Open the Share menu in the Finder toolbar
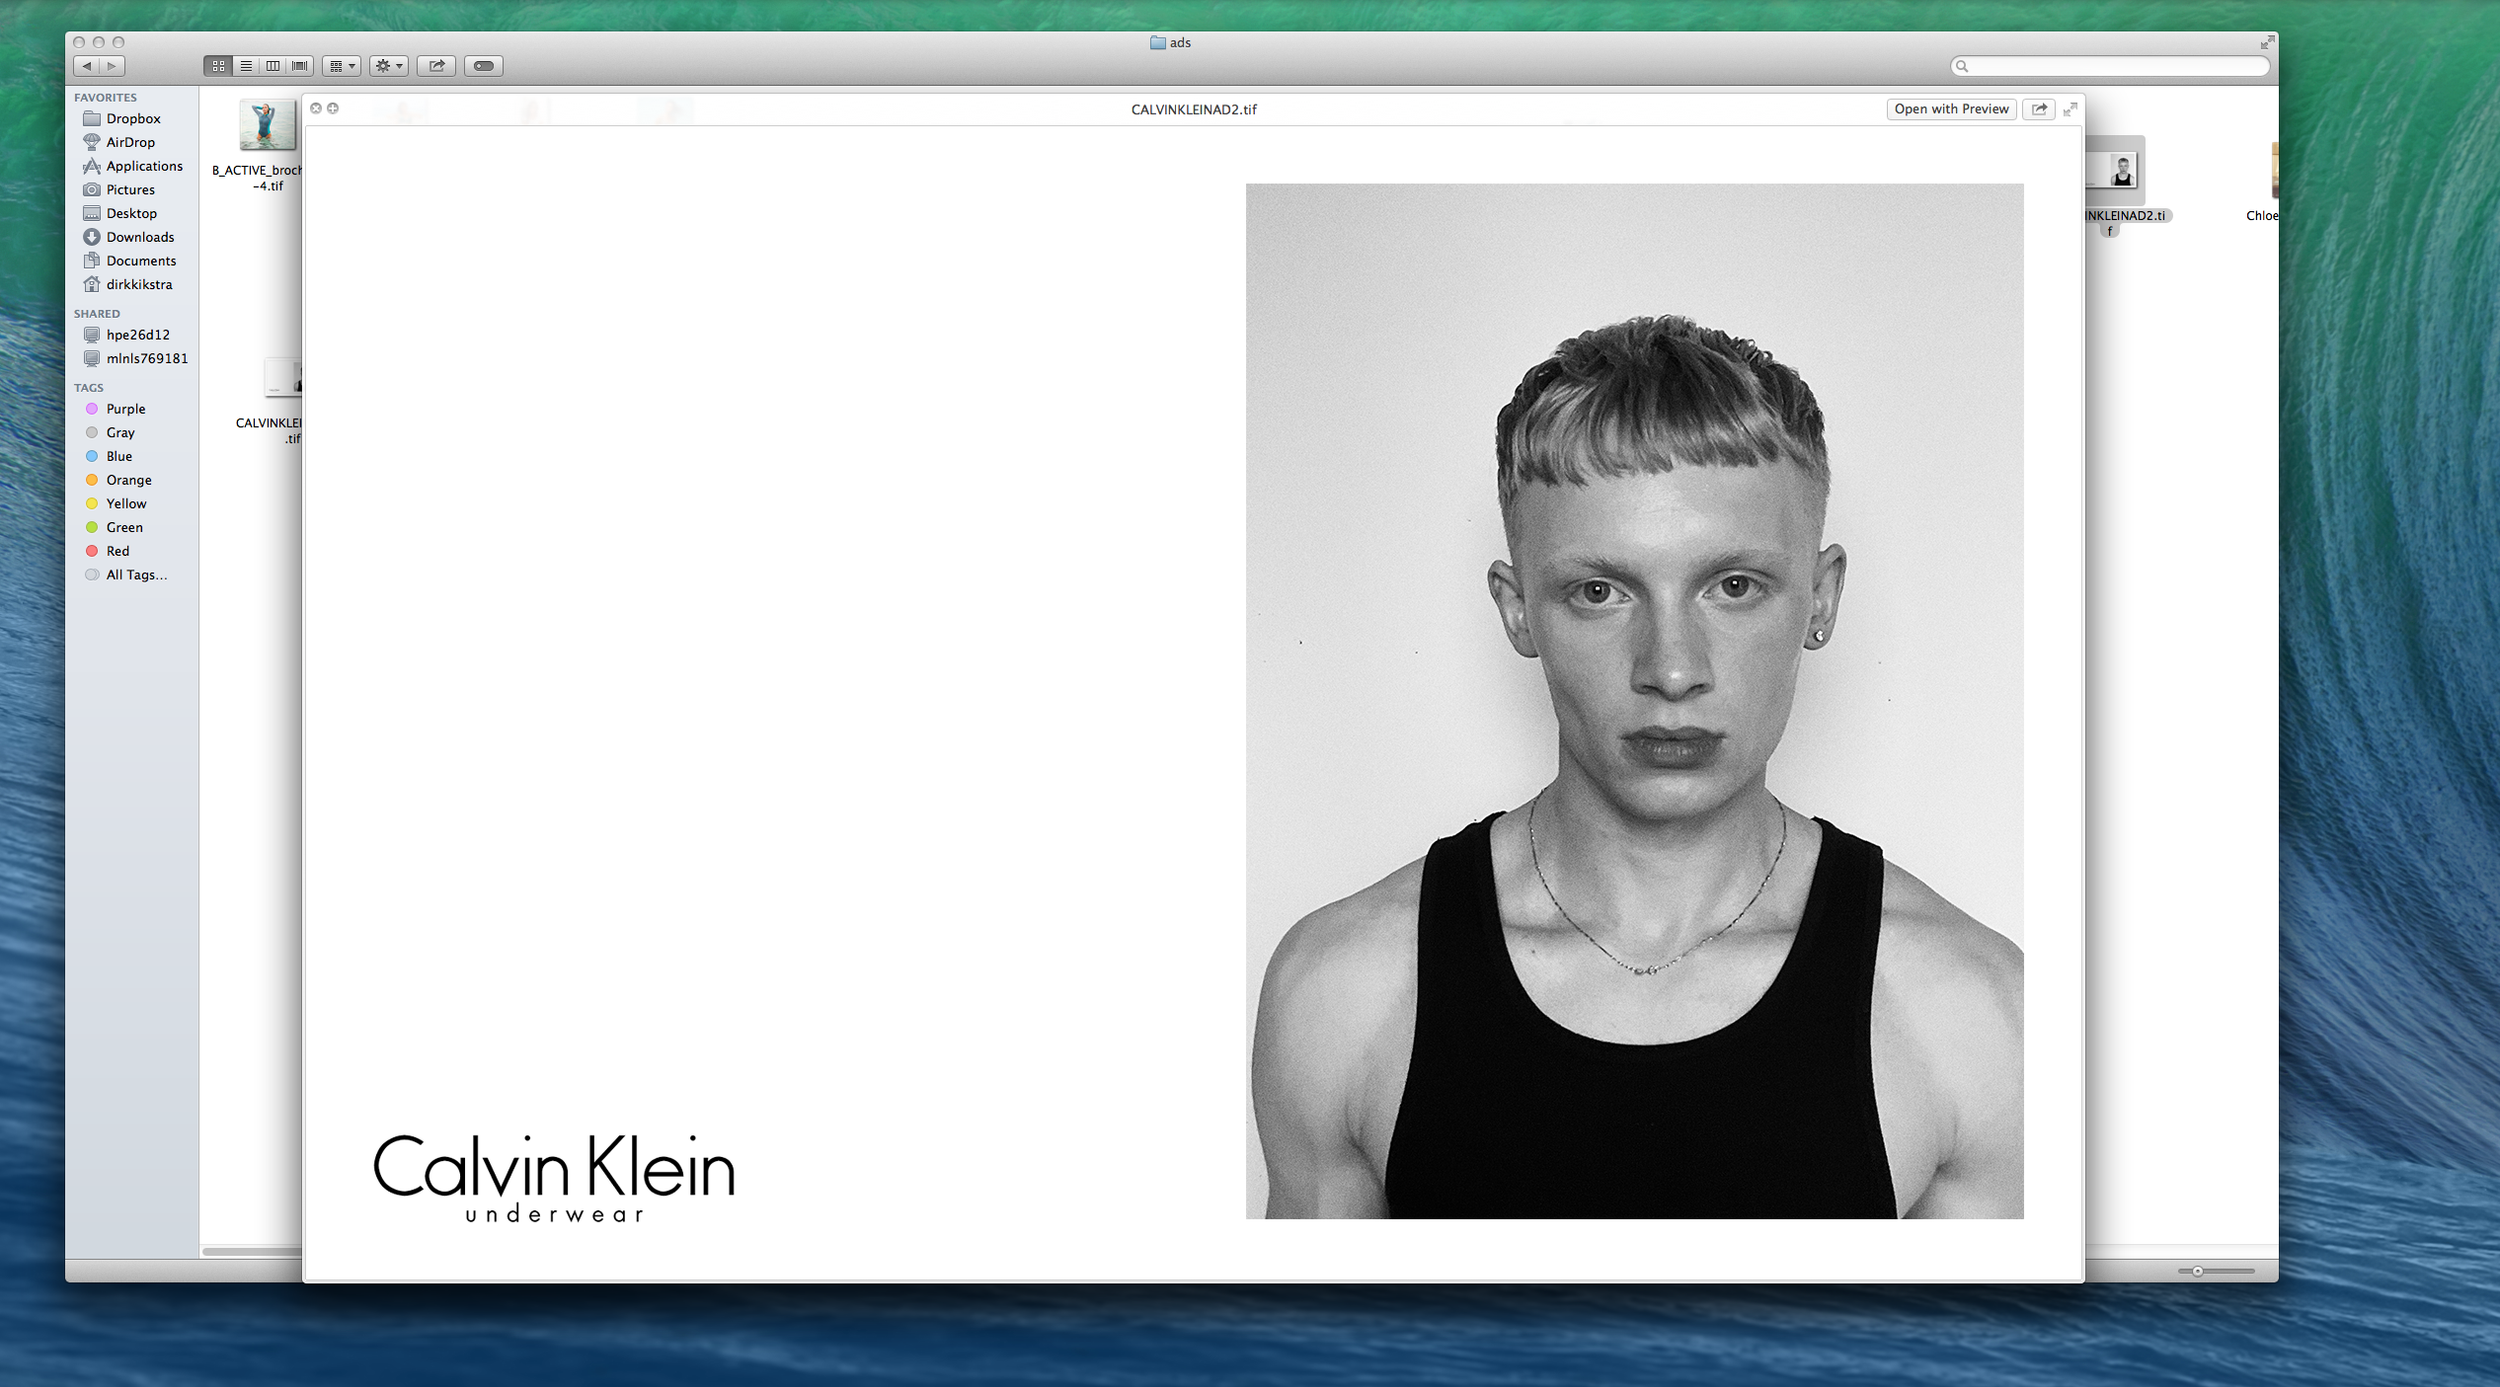The image size is (2500, 1387). pyautogui.click(x=436, y=66)
